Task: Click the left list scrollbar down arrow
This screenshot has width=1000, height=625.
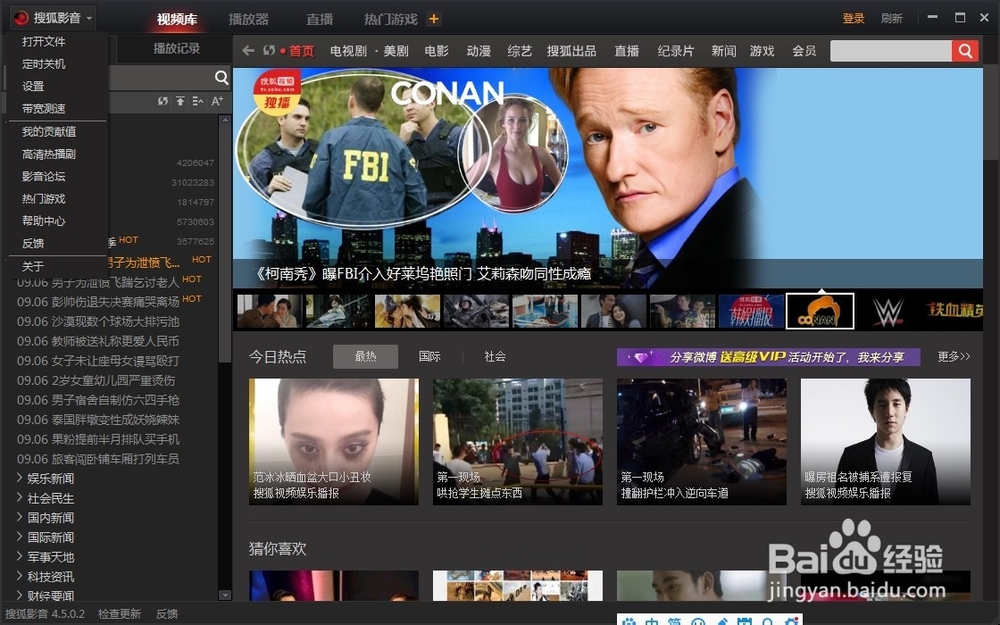Action: pyautogui.click(x=224, y=595)
